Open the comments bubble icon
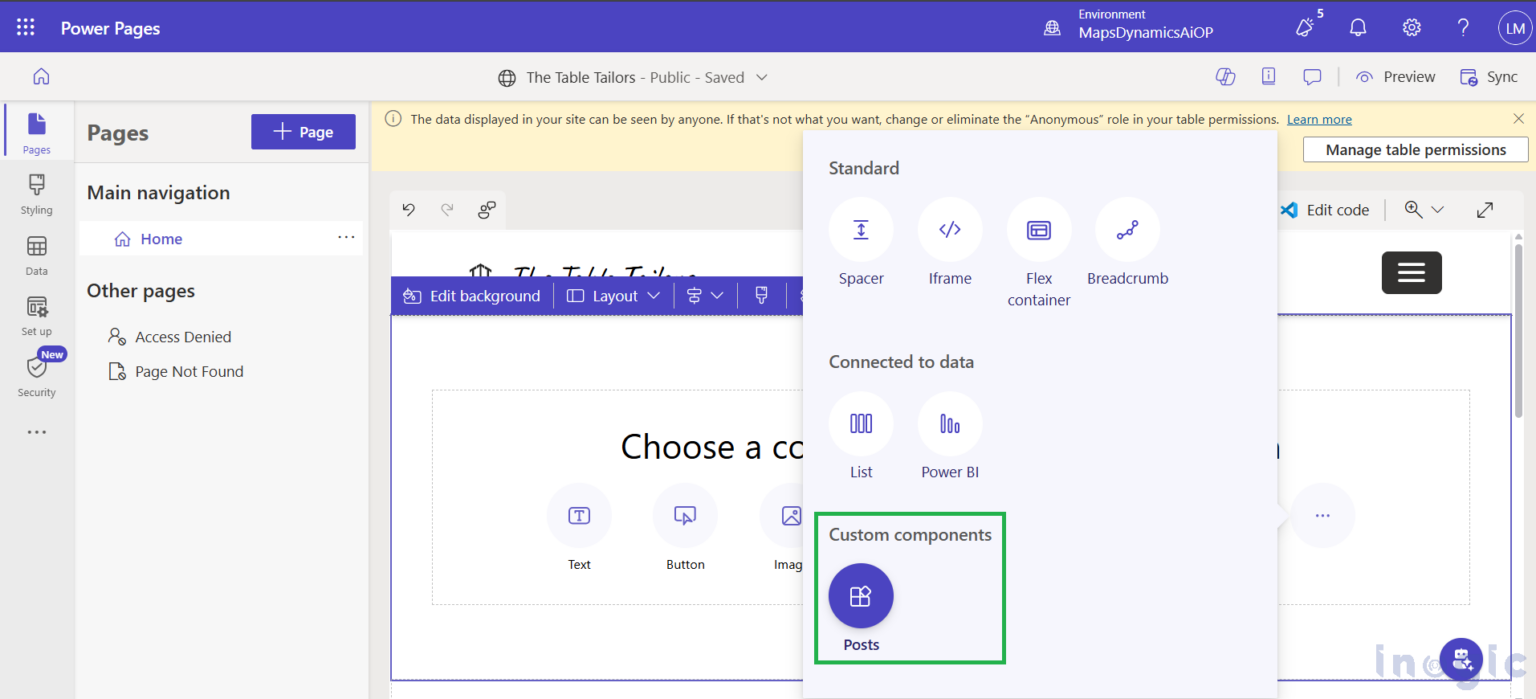The height and width of the screenshot is (699, 1536). click(1311, 76)
